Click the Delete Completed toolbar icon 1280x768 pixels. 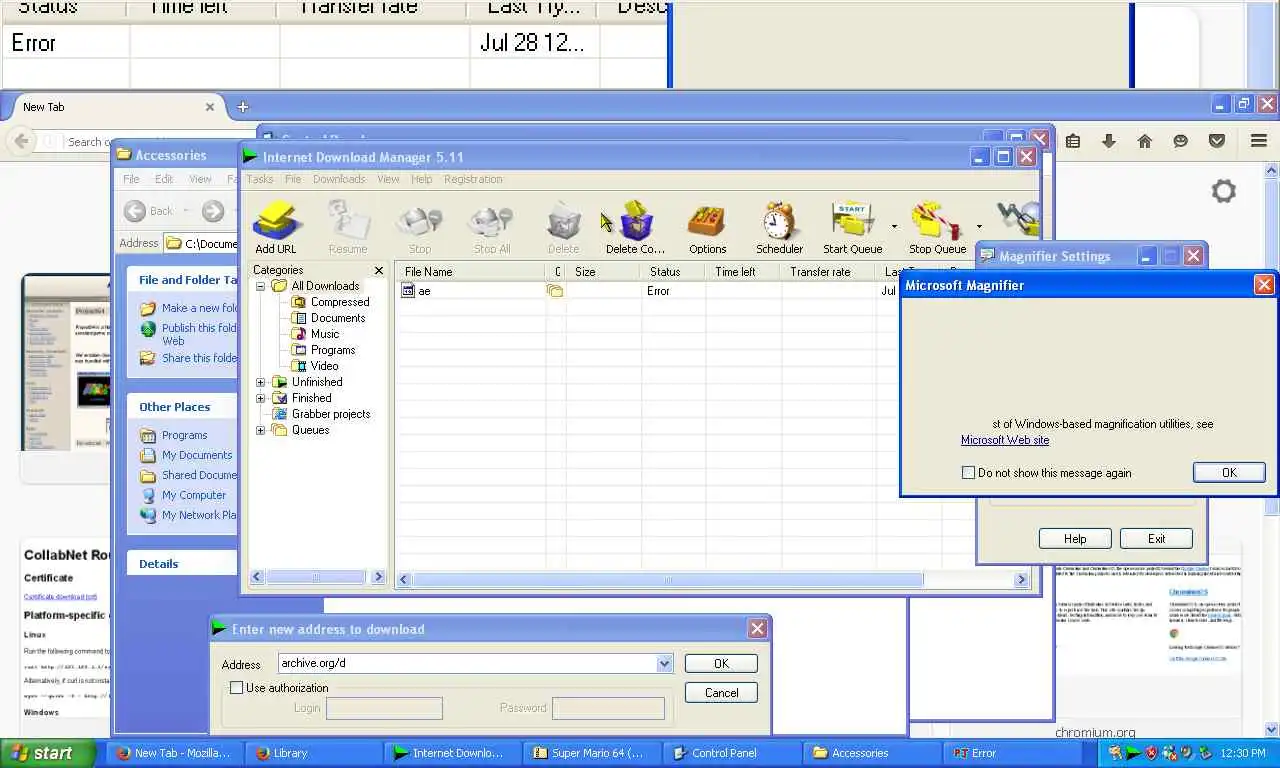click(x=635, y=226)
